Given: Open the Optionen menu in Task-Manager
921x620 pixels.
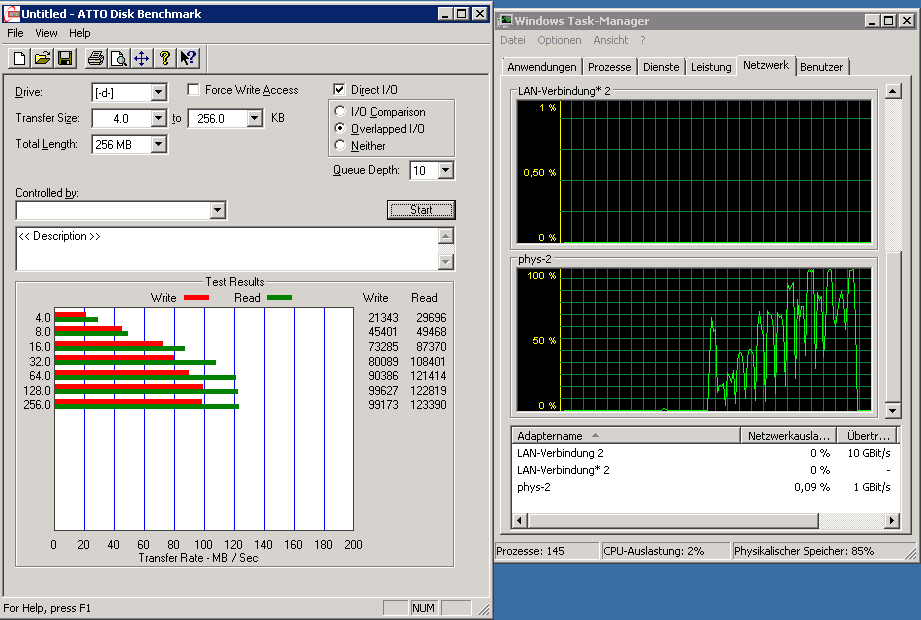Looking at the screenshot, I should (x=559, y=40).
